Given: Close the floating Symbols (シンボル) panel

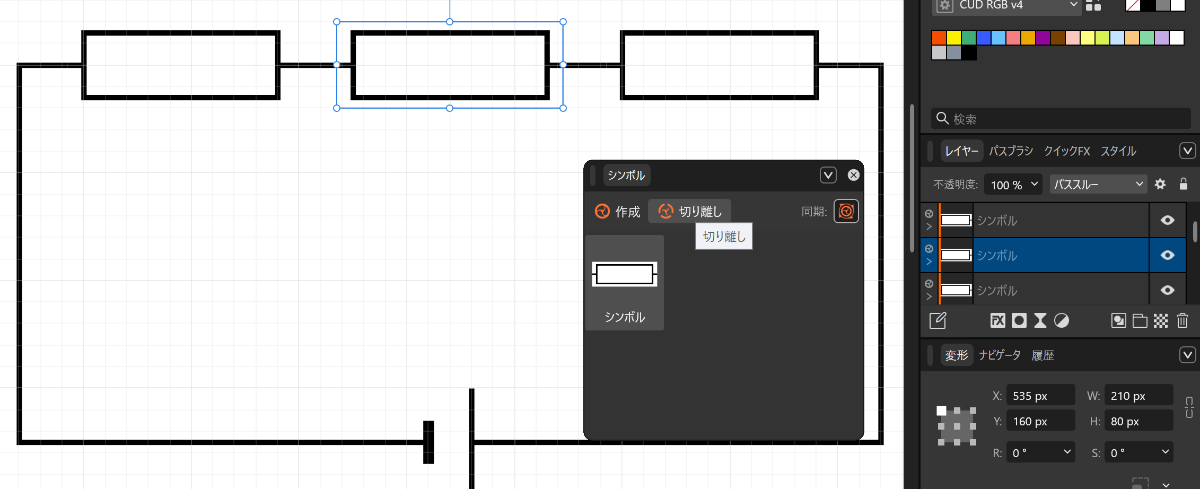Looking at the screenshot, I should coord(854,175).
